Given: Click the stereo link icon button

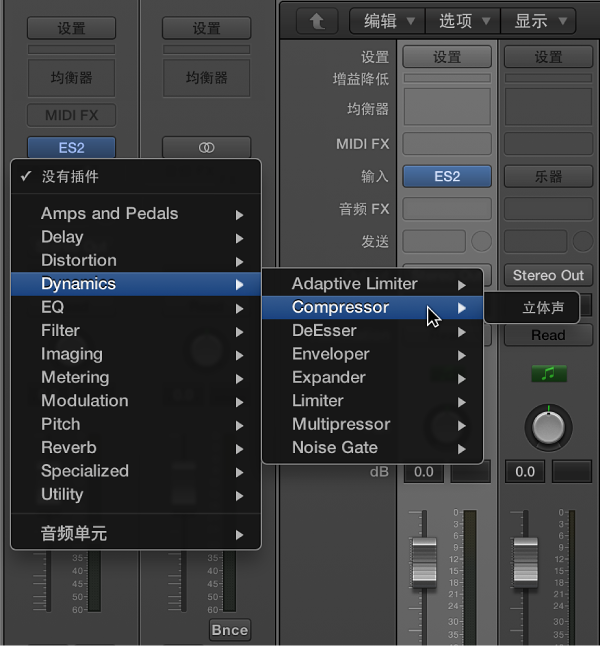Looking at the screenshot, I should point(206,147).
